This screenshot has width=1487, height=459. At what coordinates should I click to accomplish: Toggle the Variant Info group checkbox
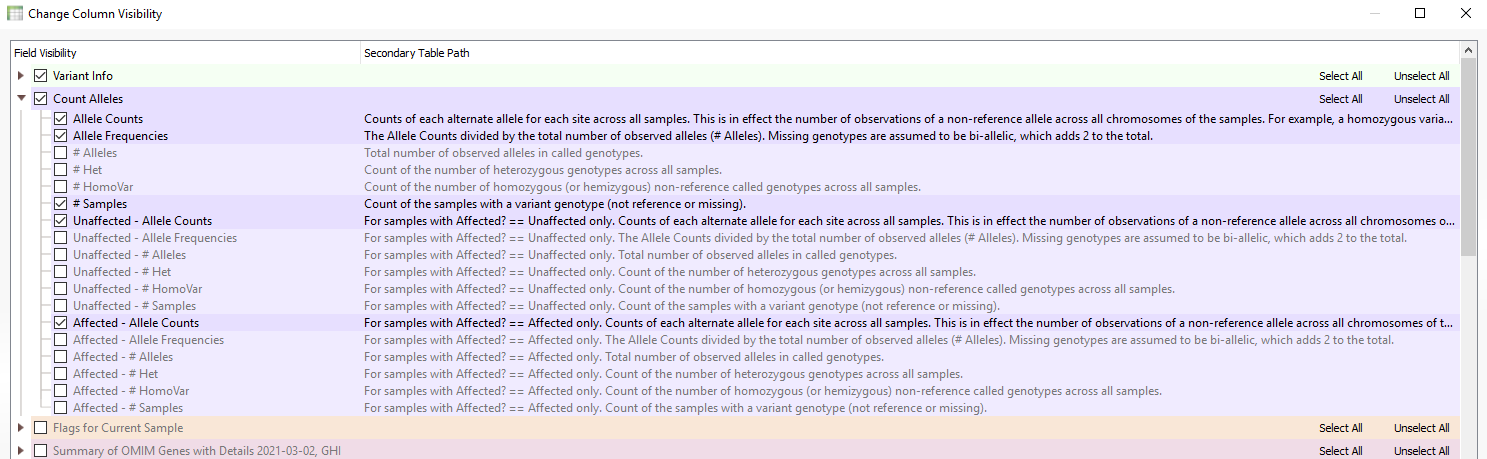pos(41,76)
